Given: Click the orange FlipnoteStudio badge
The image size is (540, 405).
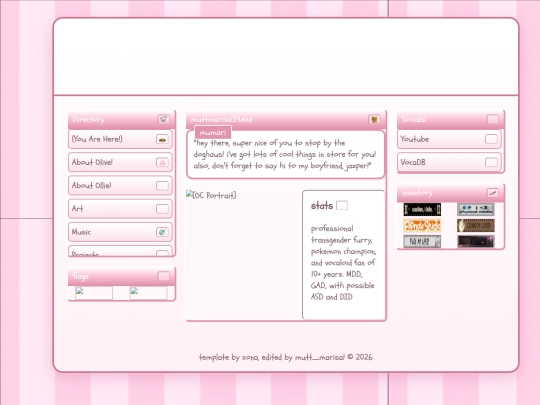Looking at the screenshot, I should click(422, 226).
